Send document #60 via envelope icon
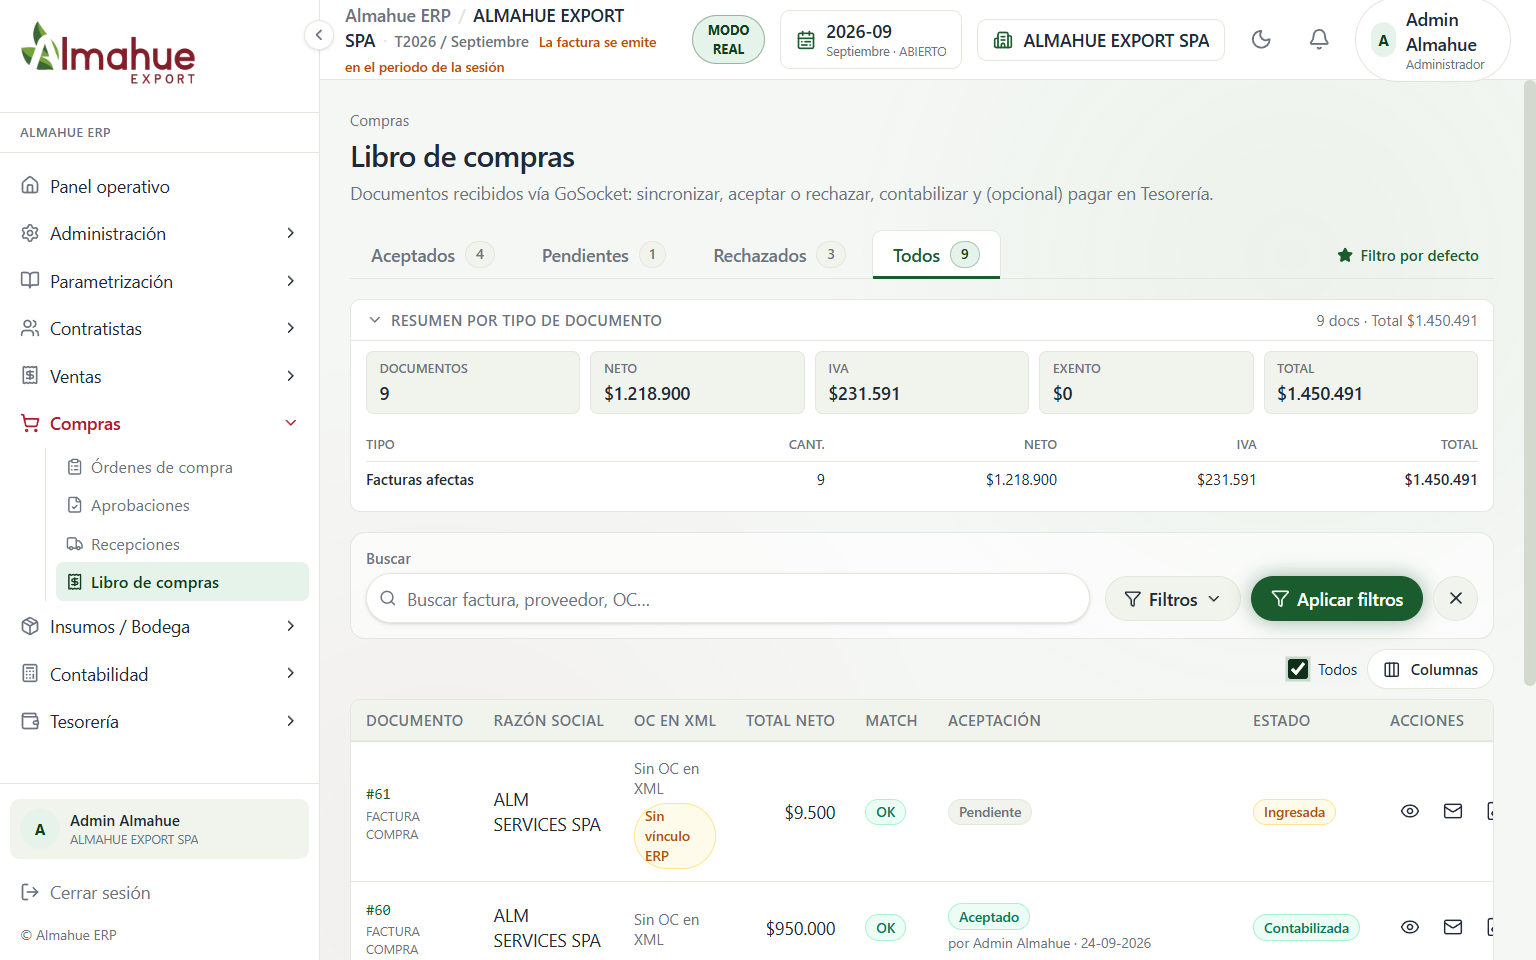Viewport: 1536px width, 960px height. 1453,928
